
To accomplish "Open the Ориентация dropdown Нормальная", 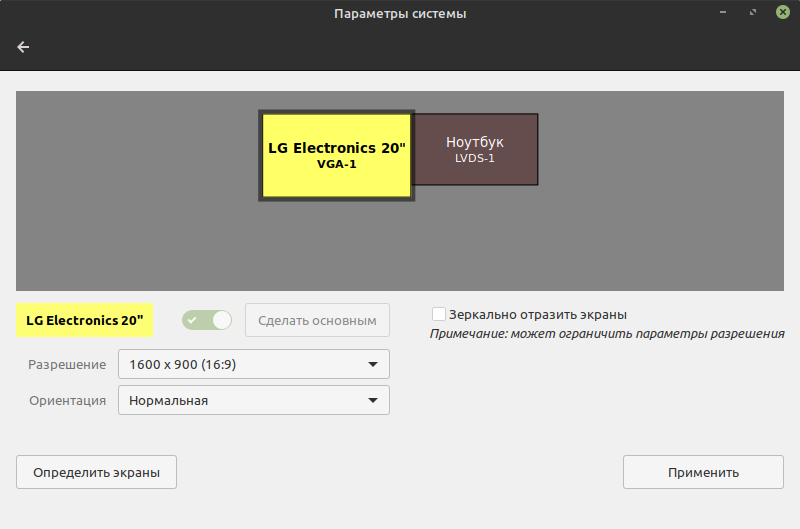I will [254, 400].
